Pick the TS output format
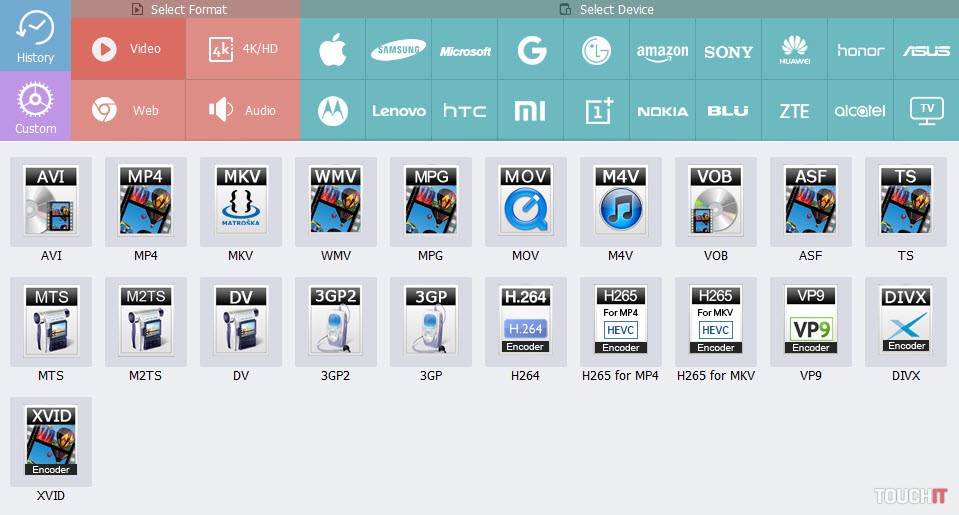 point(906,202)
